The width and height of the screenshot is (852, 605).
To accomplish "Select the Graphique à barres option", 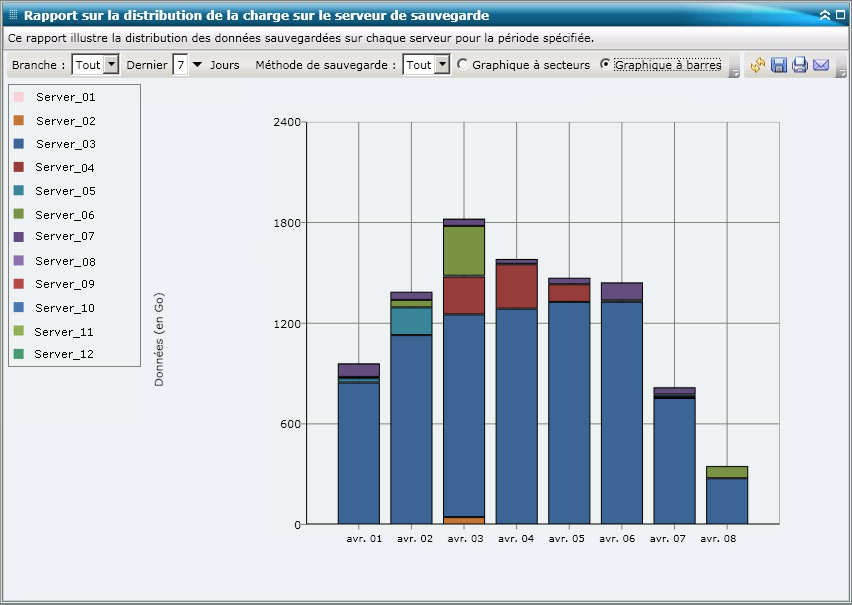I will point(606,64).
